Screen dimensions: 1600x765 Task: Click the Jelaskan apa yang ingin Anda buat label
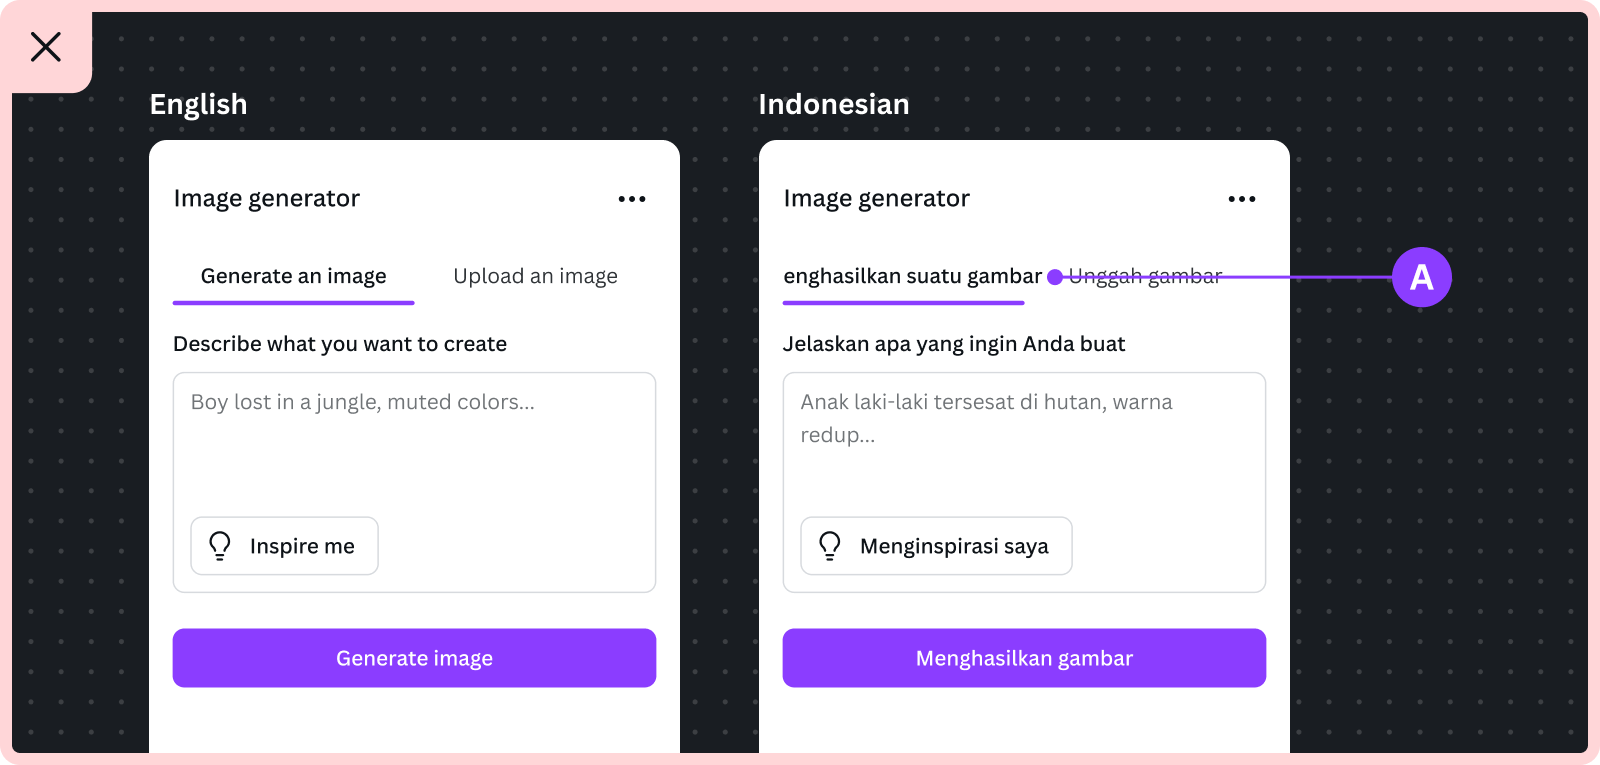[954, 344]
